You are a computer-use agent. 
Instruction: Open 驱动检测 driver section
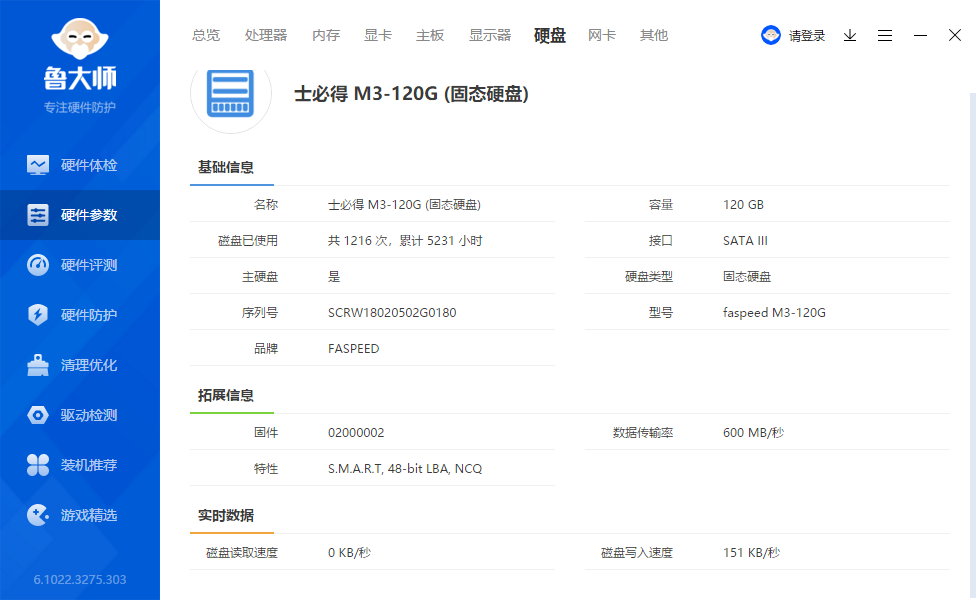[80, 415]
